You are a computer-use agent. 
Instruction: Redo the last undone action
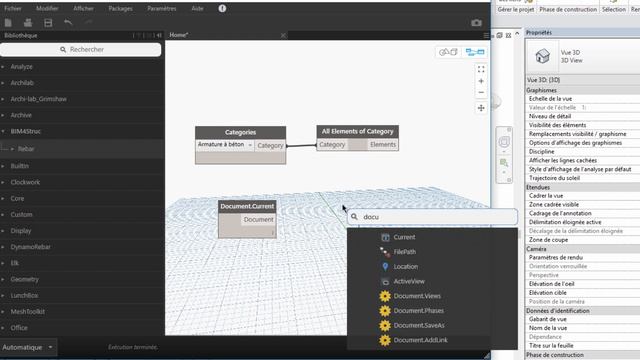point(88,23)
